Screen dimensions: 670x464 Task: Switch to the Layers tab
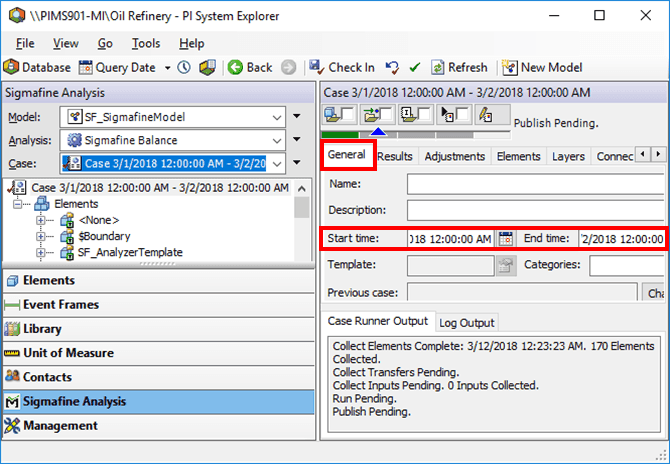click(x=568, y=156)
